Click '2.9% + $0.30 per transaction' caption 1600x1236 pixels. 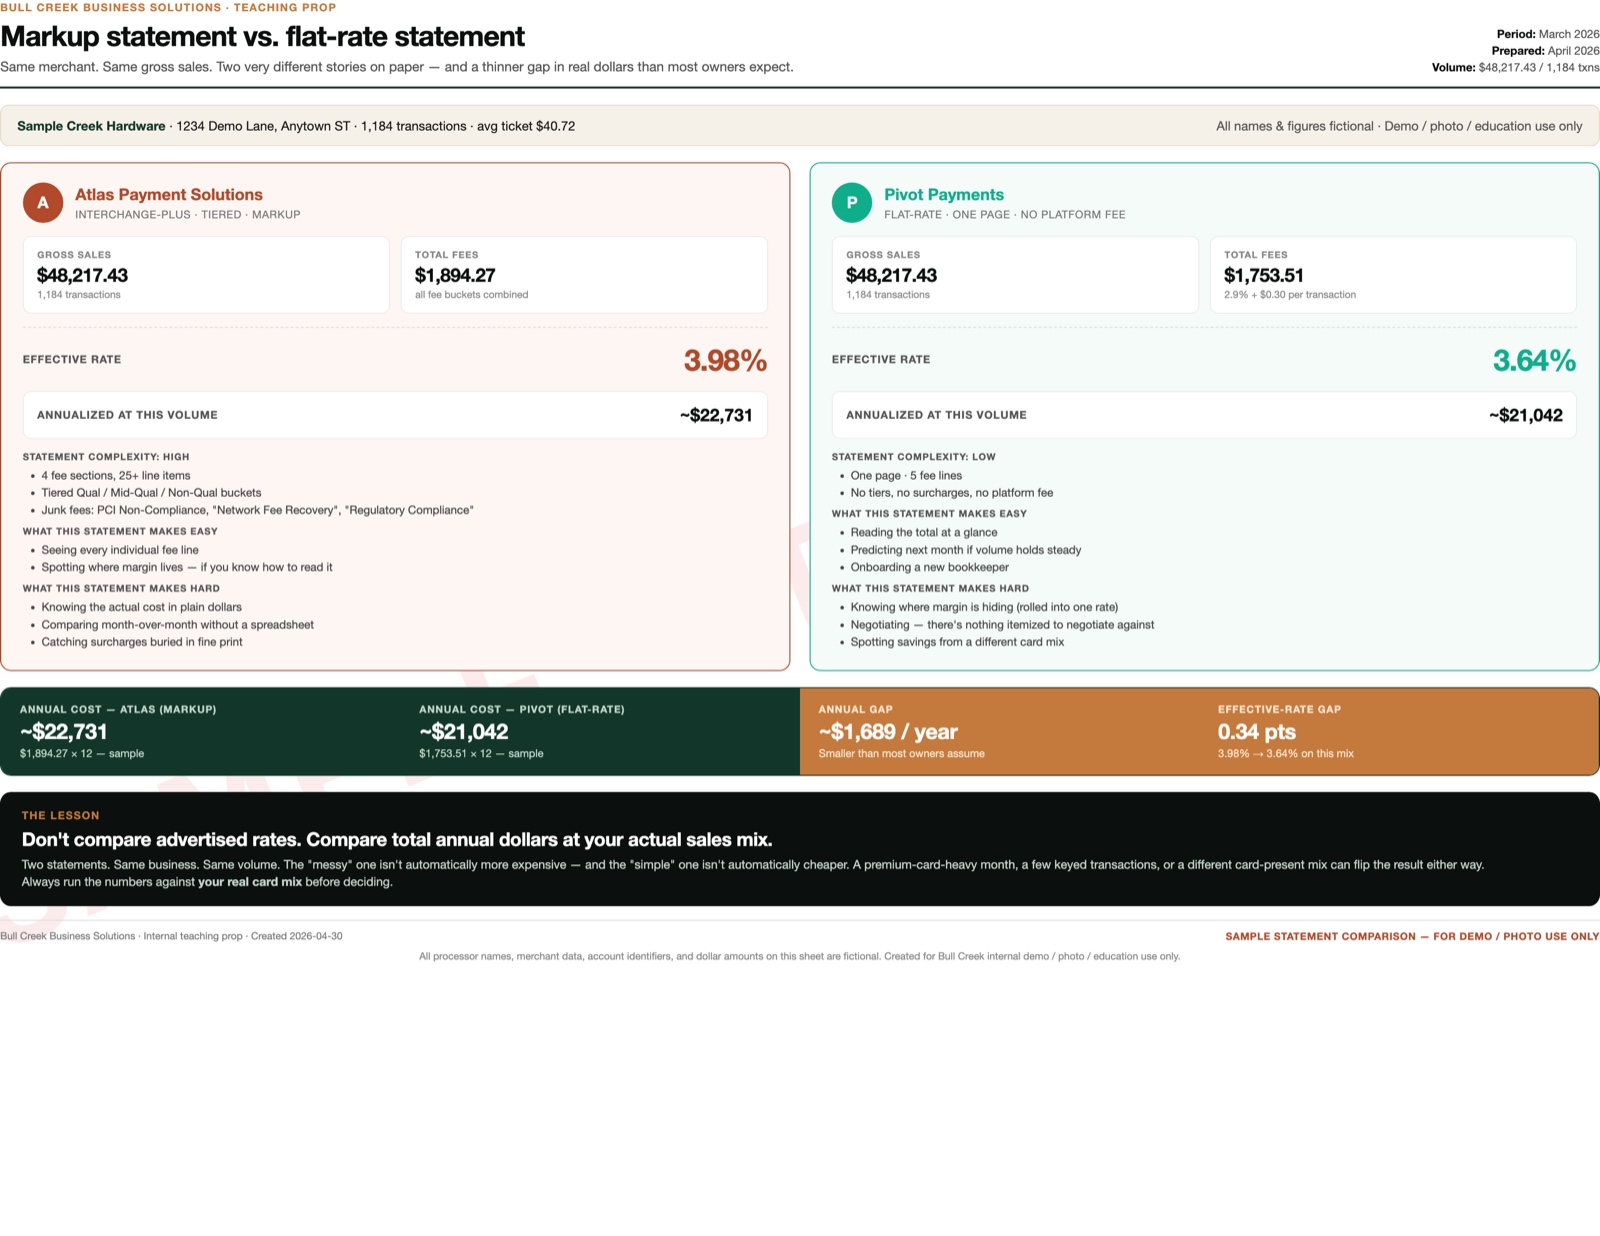click(x=1290, y=295)
